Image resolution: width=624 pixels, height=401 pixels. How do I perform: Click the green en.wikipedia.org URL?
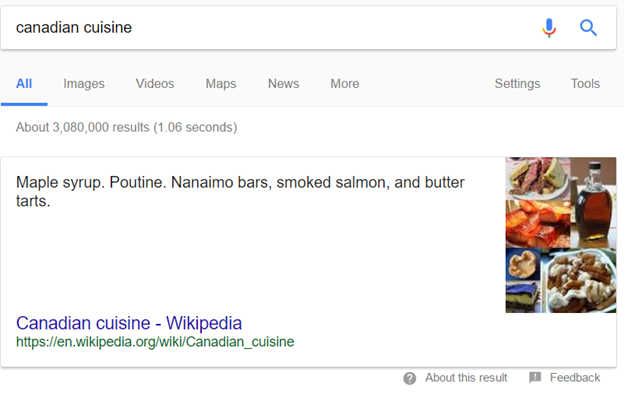(155, 342)
